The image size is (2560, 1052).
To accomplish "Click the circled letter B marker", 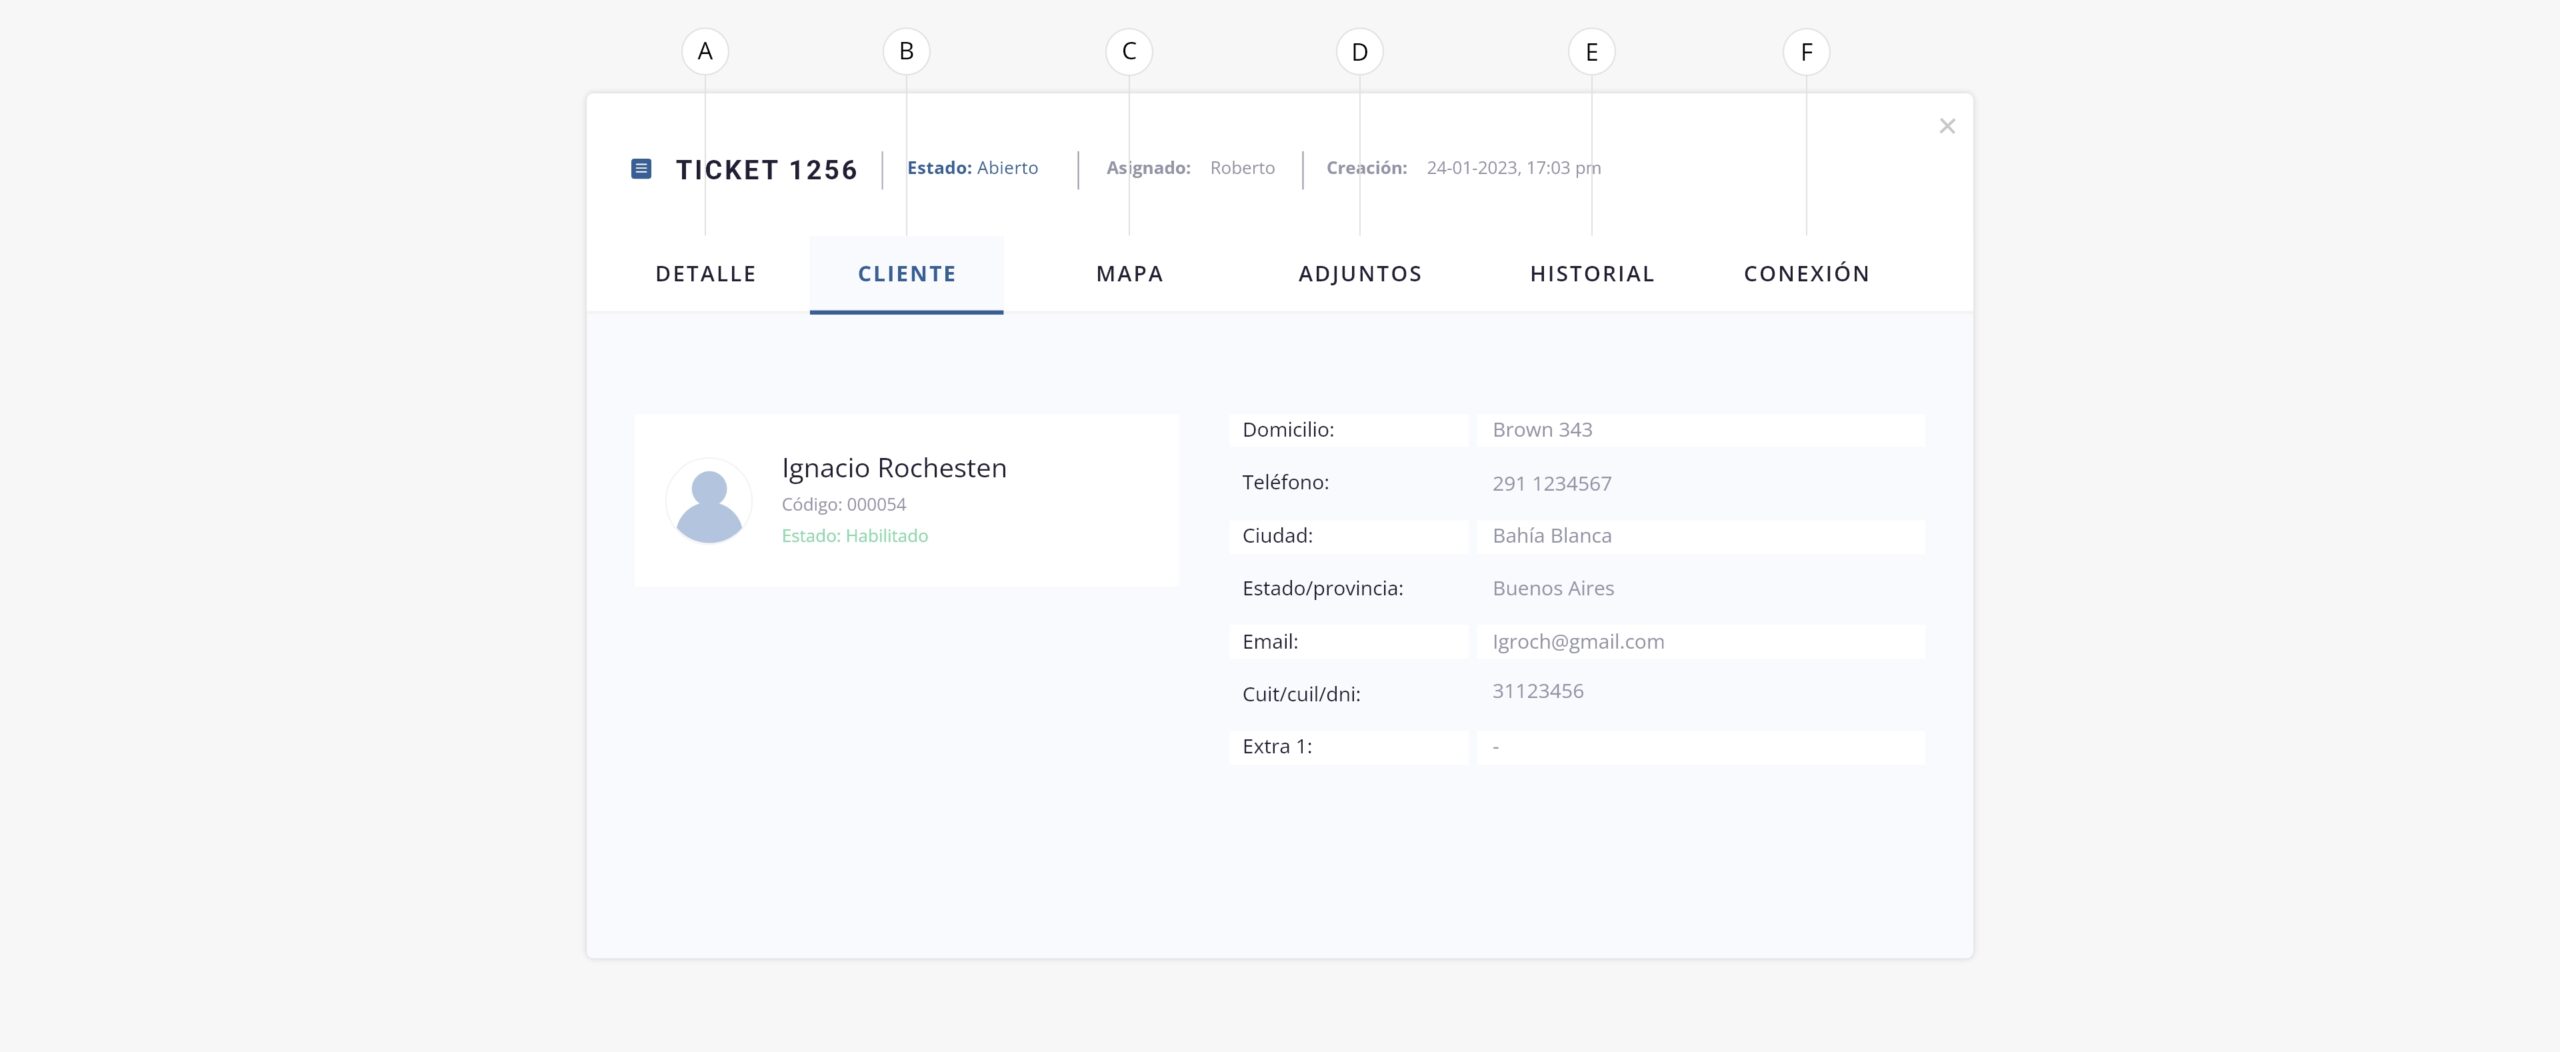I will click(x=906, y=52).
